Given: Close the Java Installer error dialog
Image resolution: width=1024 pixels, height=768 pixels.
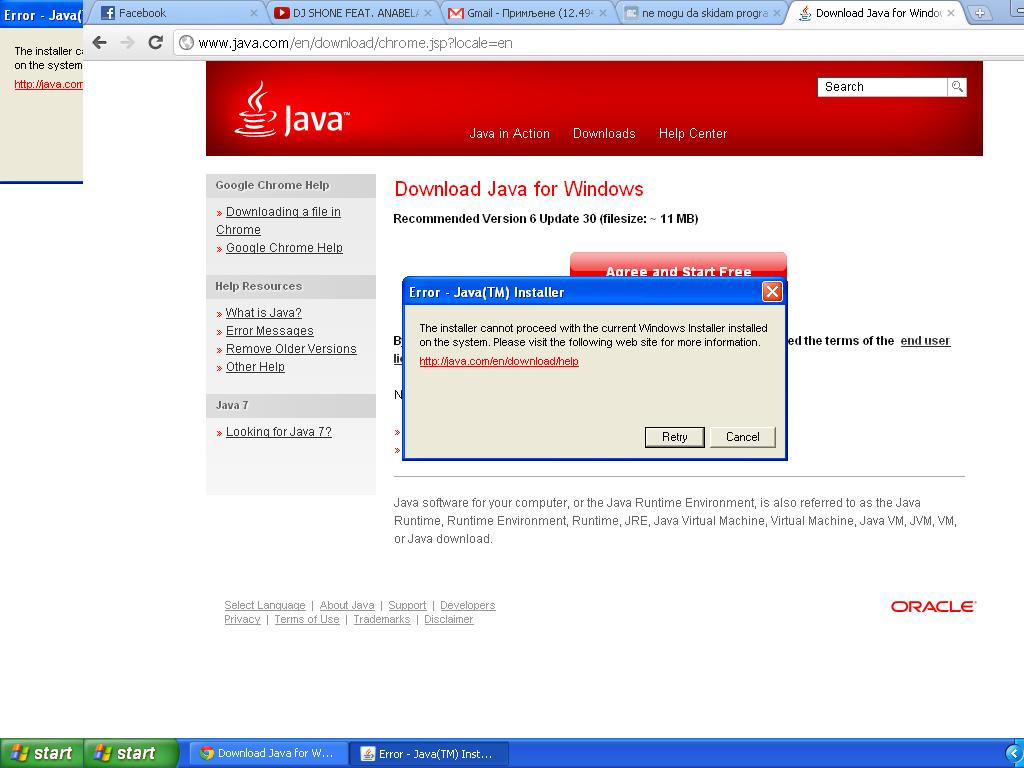Looking at the screenshot, I should (772, 292).
